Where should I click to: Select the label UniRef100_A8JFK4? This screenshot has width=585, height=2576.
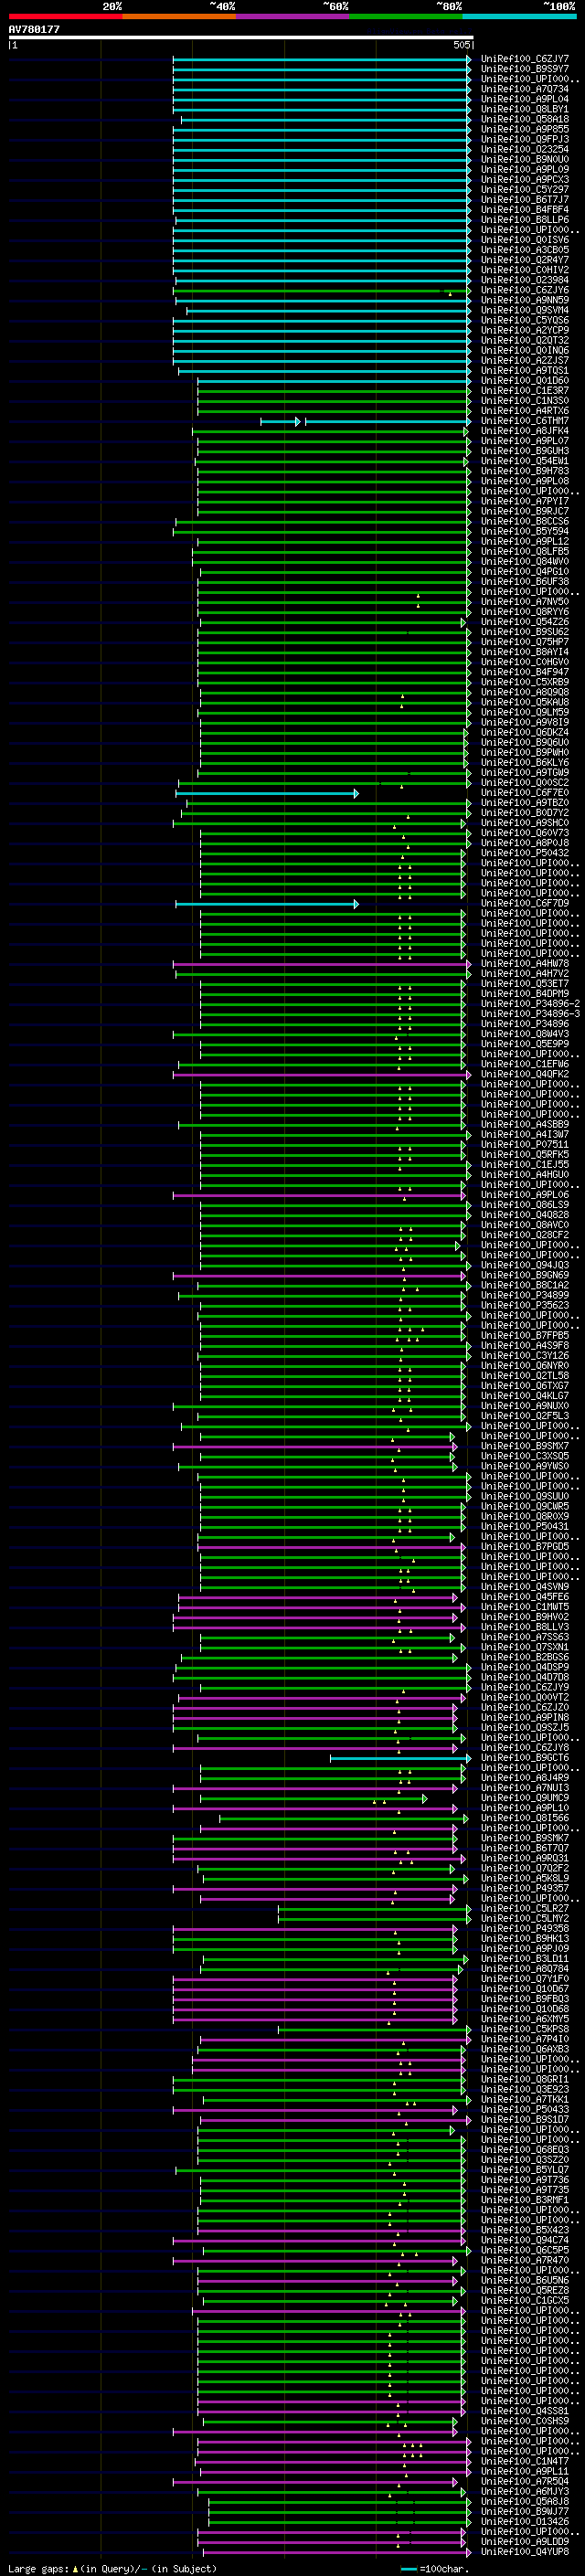click(x=525, y=430)
